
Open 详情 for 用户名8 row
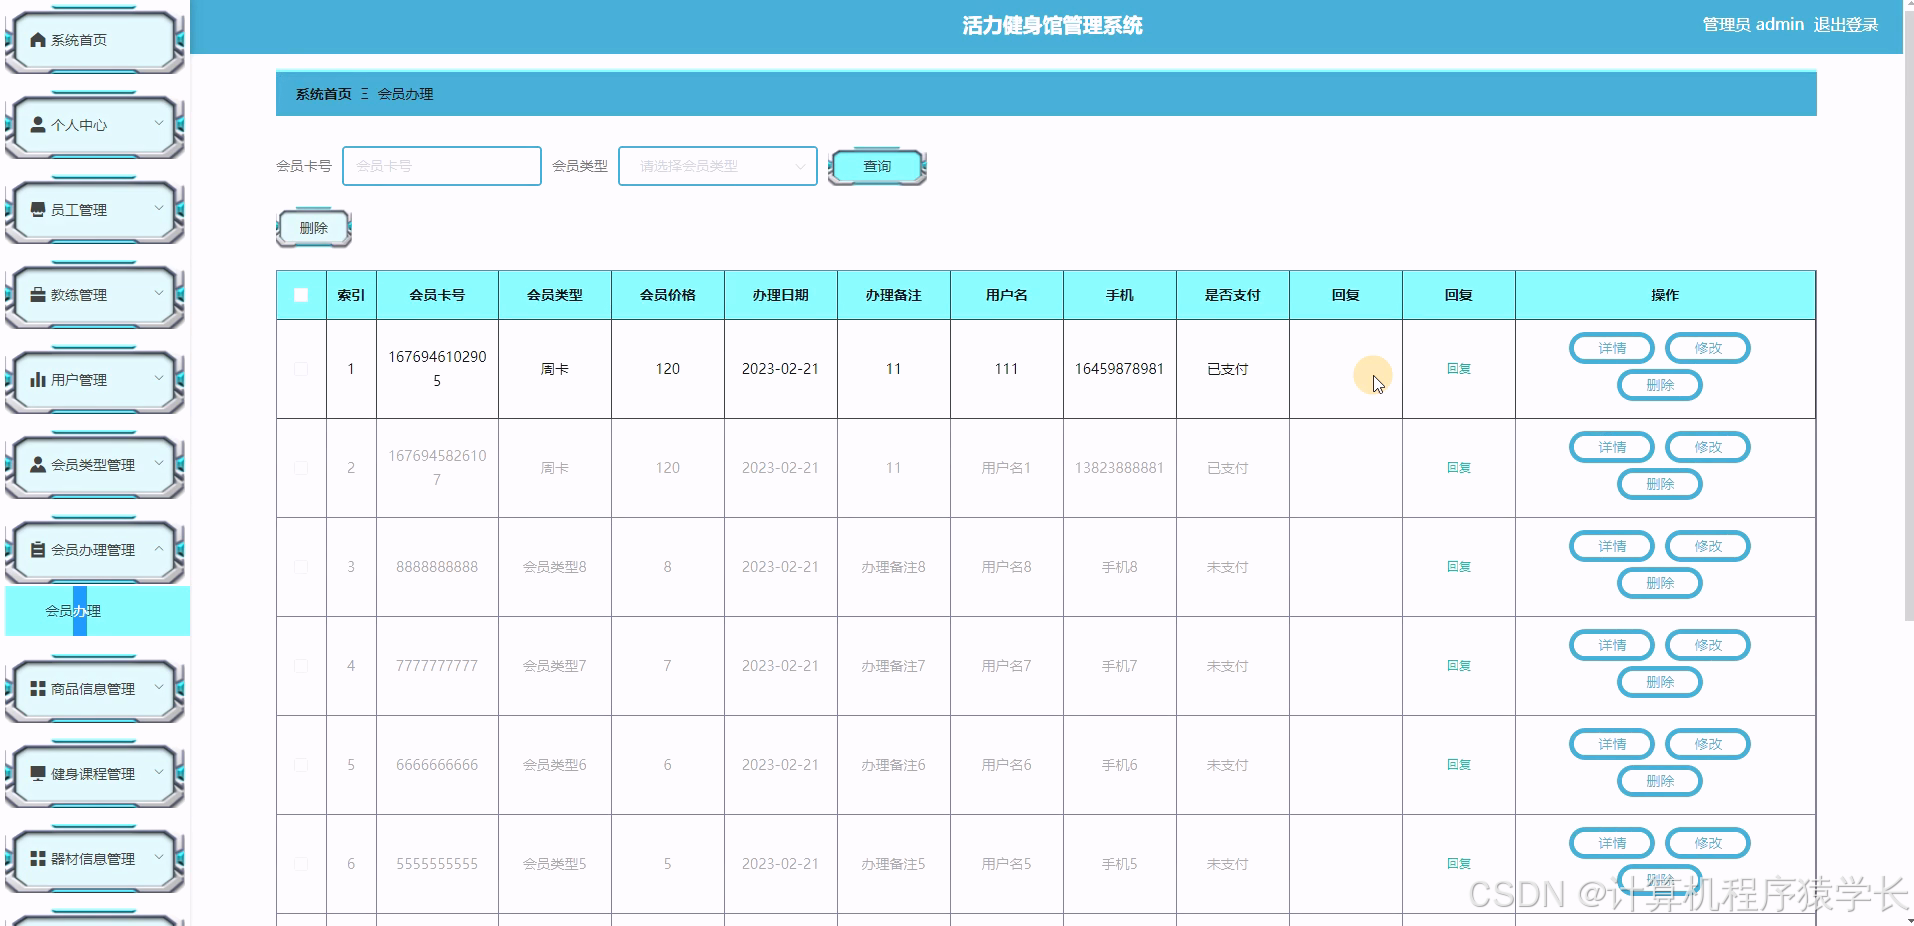coord(1612,546)
